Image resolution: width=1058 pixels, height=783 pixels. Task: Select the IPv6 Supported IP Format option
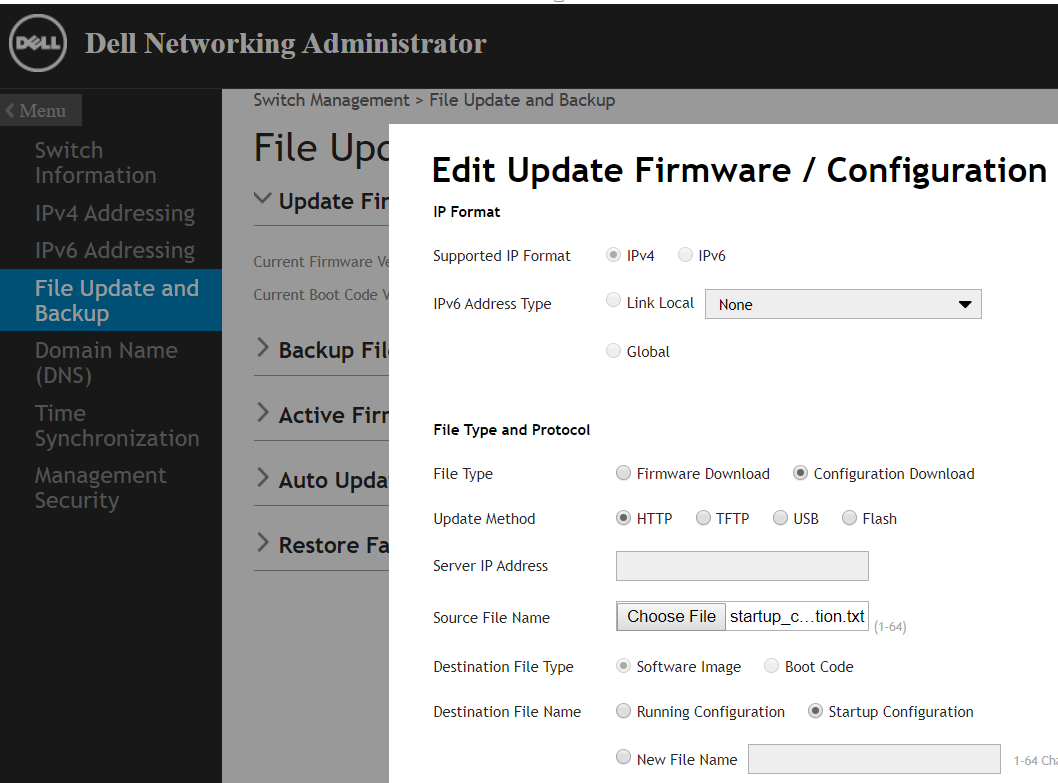pyautogui.click(x=685, y=255)
